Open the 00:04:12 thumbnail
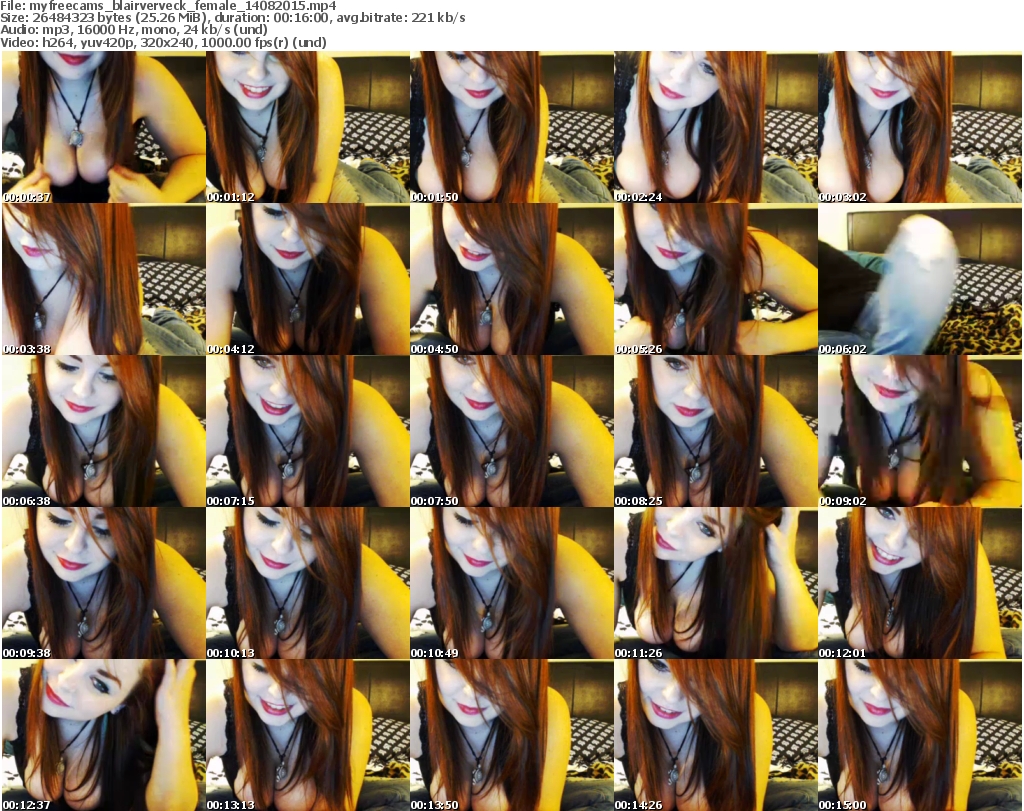 [308, 279]
